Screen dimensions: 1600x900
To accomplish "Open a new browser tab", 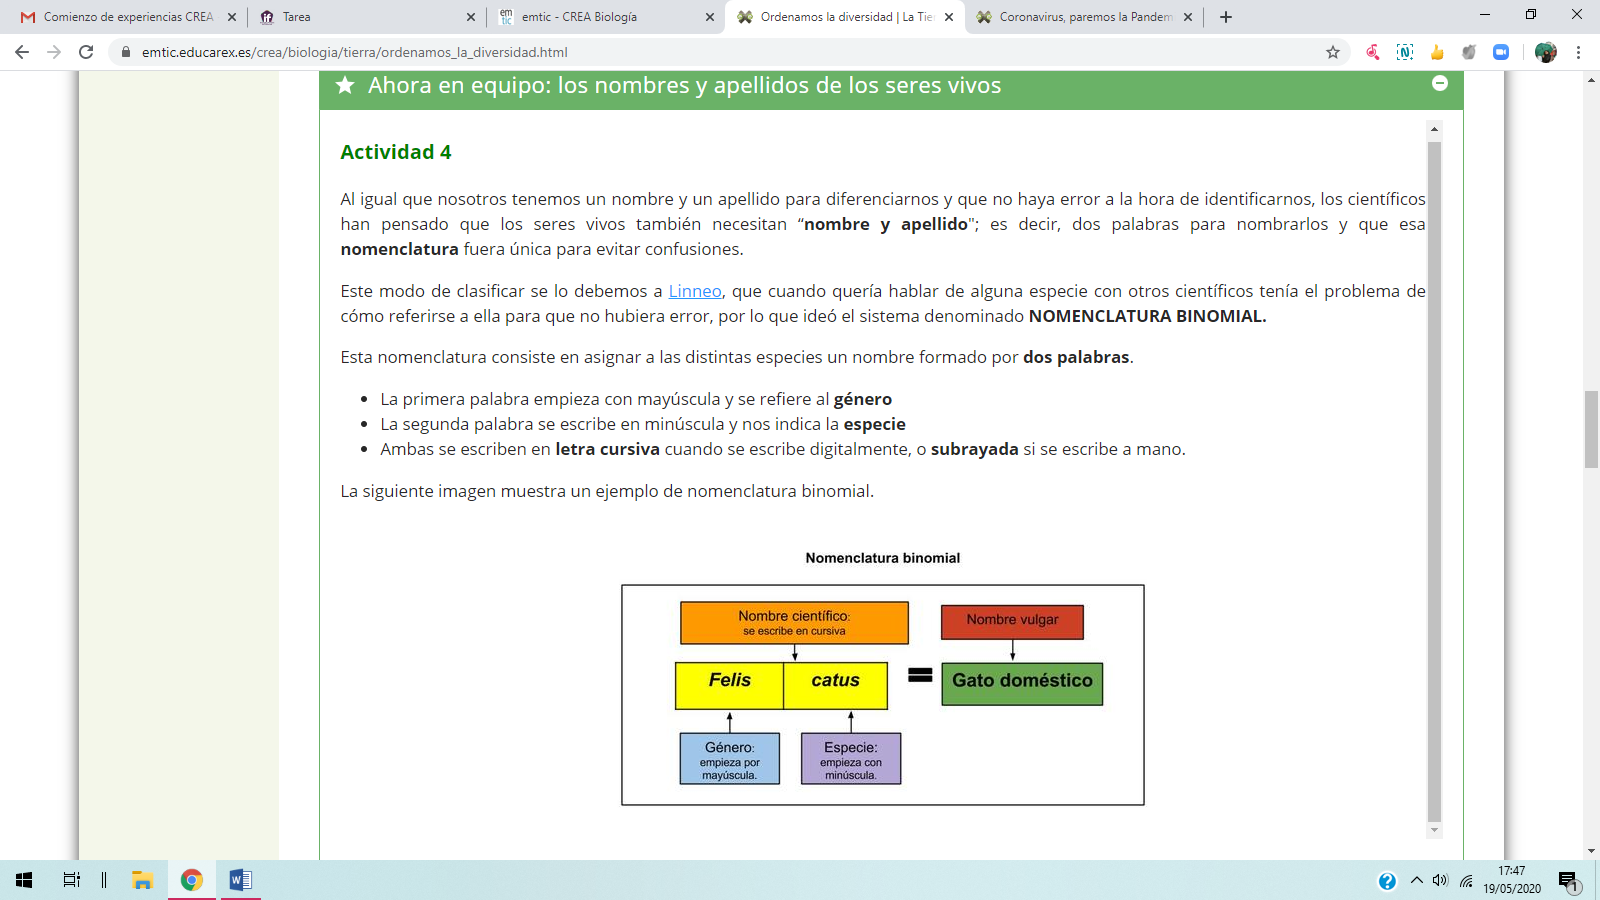I will coord(1226,17).
